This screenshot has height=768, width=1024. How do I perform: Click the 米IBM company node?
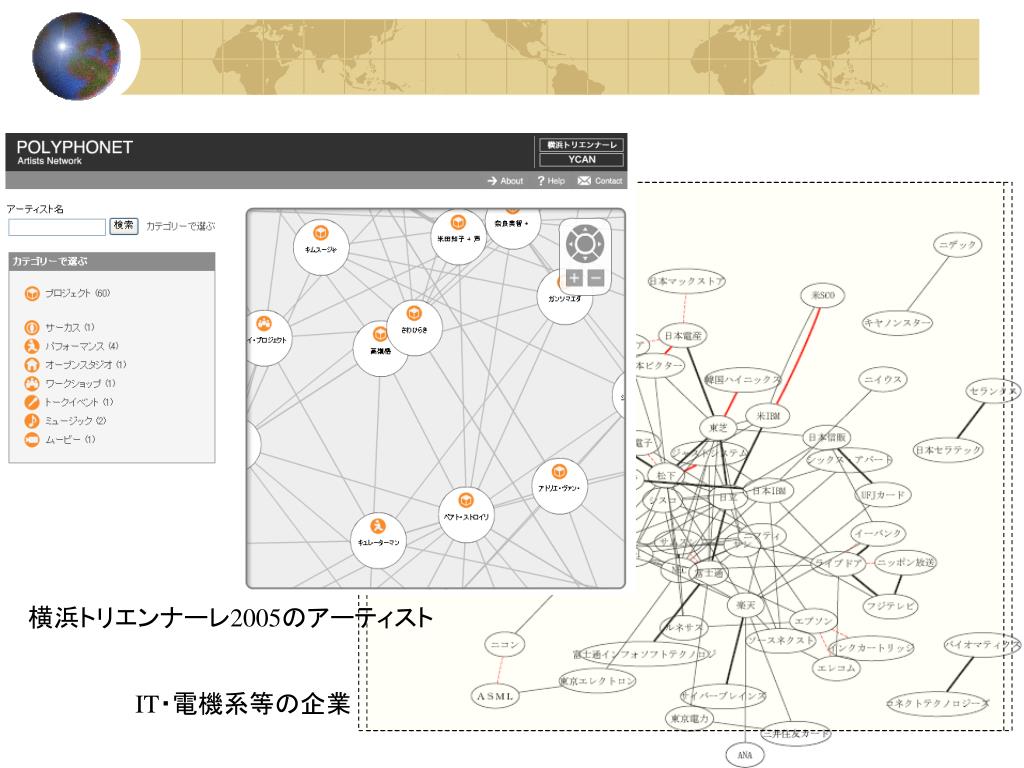click(x=768, y=415)
